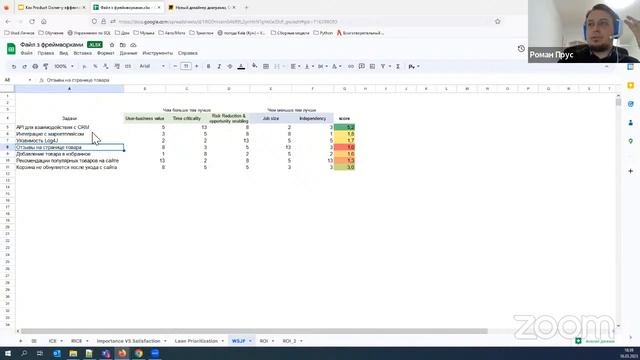Open Google Keep in side panel
The image size is (640, 360).
(x=631, y=85)
